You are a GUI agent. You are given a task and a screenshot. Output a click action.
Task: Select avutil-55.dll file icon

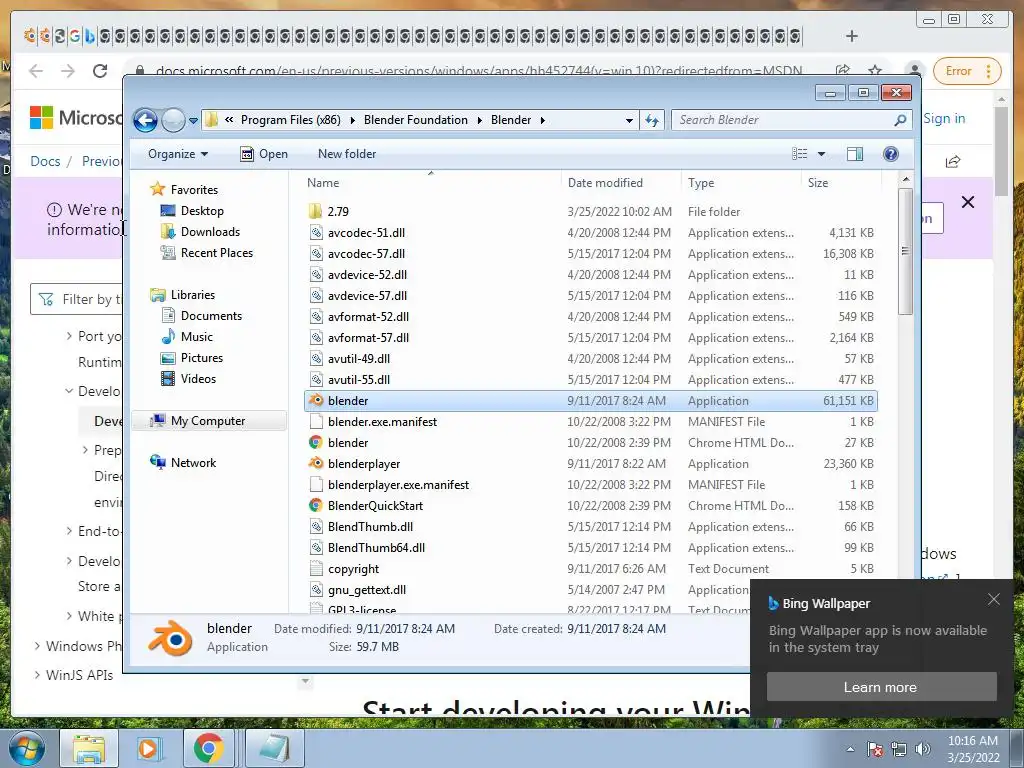(x=316, y=379)
